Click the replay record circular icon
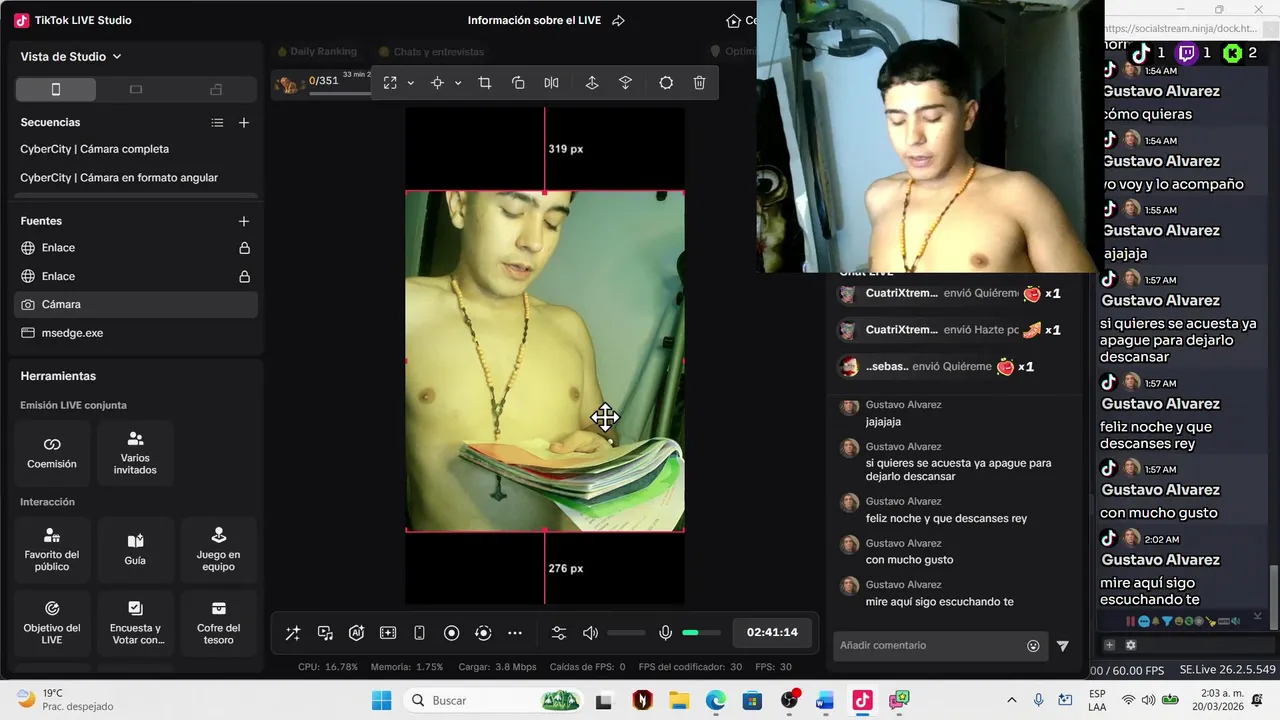The height and width of the screenshot is (720, 1280). (x=483, y=633)
